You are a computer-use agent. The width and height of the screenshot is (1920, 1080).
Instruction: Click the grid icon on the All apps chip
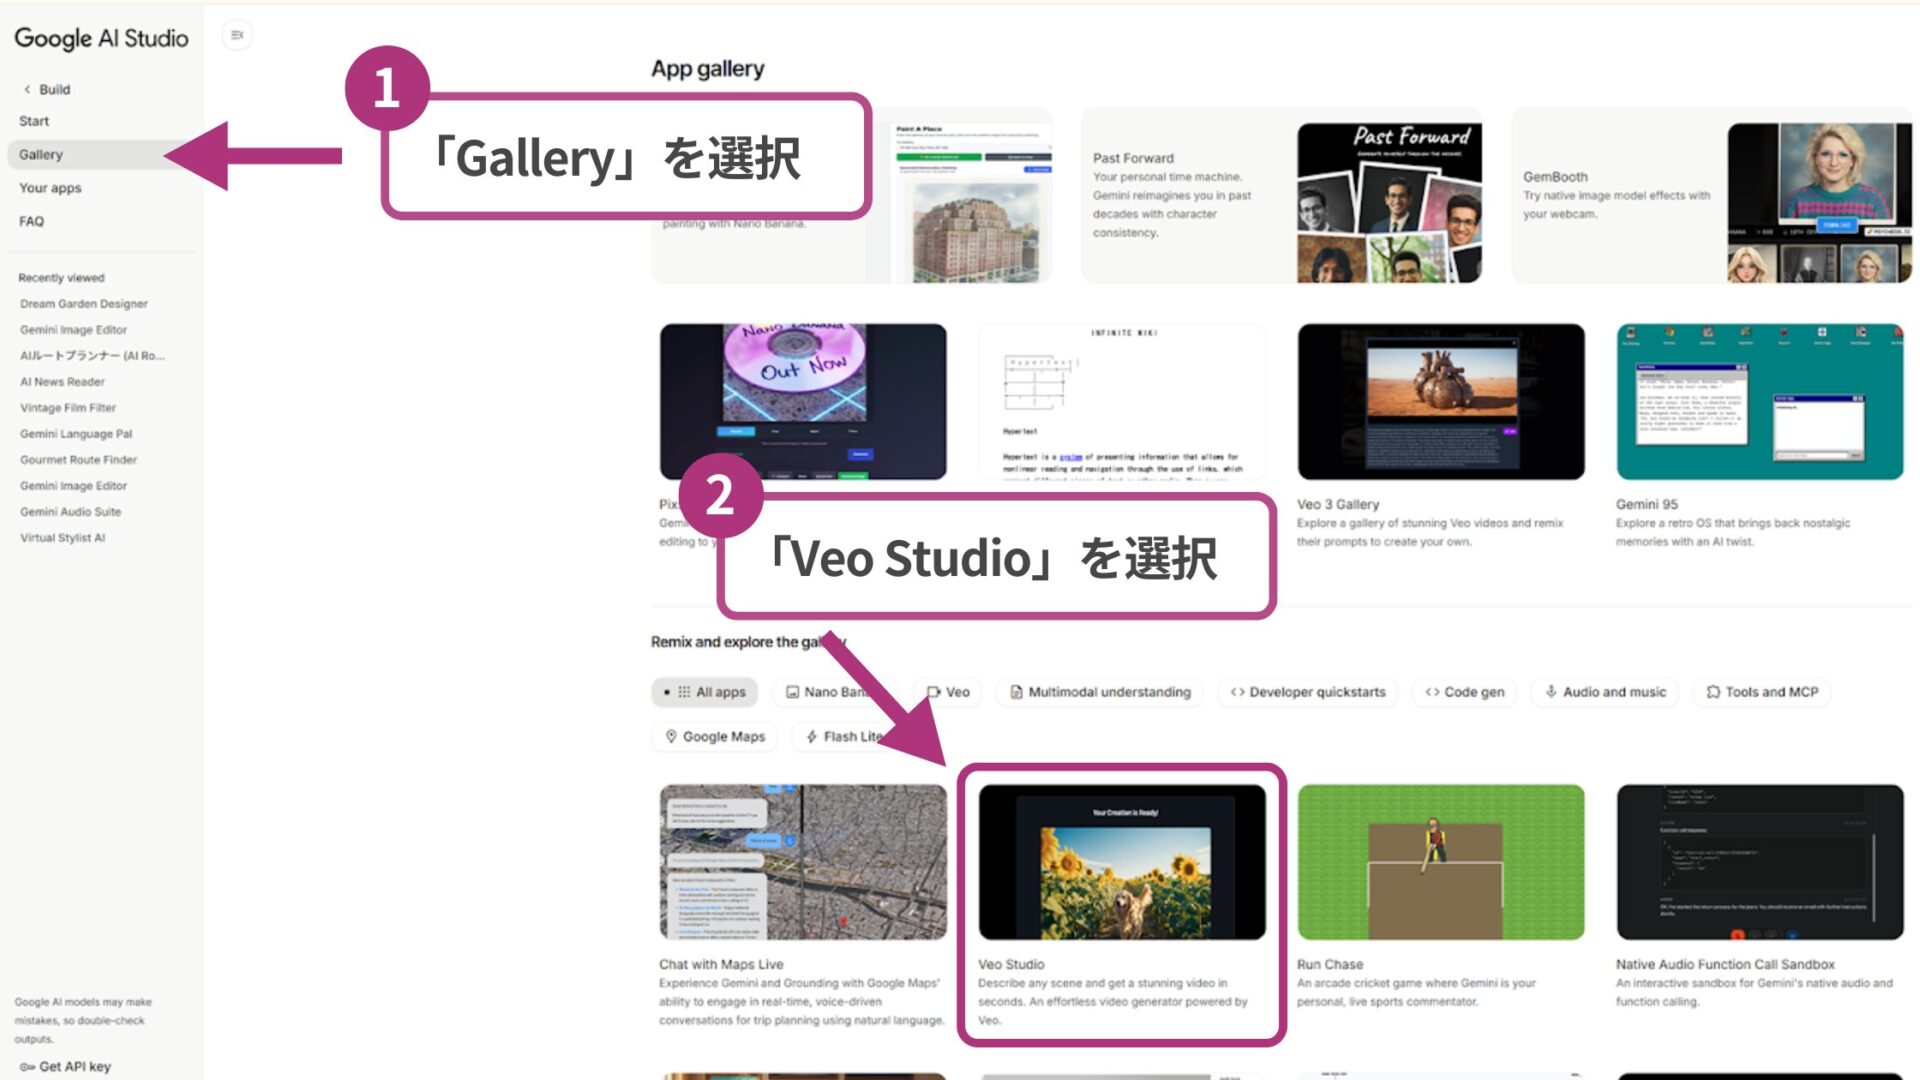click(x=684, y=691)
